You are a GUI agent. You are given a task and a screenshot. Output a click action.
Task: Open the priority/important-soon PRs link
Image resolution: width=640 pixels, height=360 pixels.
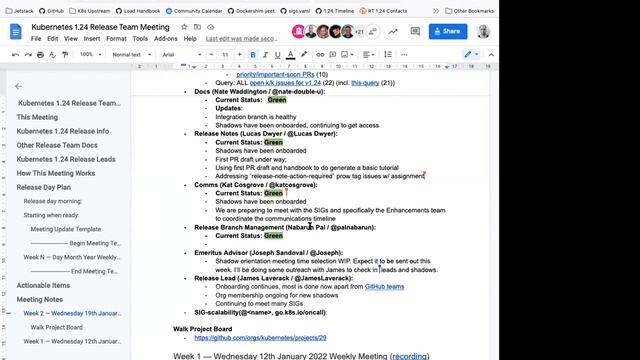[x=276, y=75]
